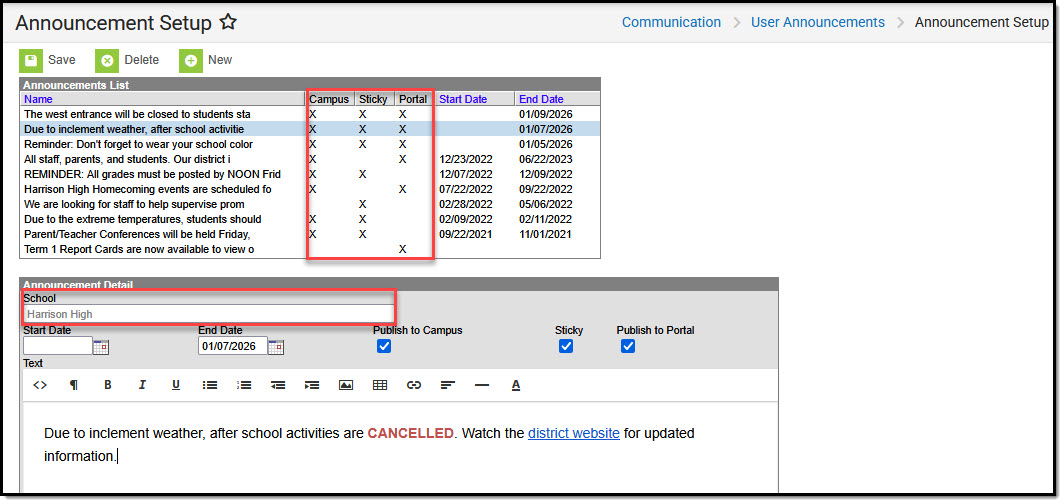Uncheck the Publish to Portal checkbox
This screenshot has height=504, width=1064.
point(628,347)
